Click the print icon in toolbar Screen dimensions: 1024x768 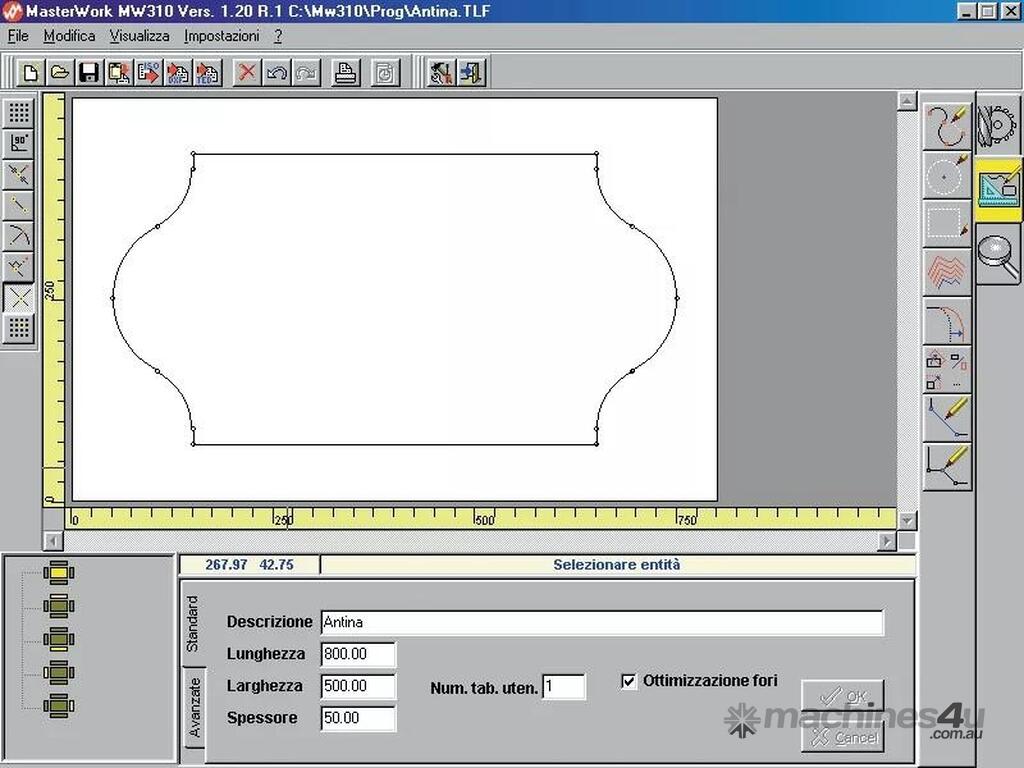click(346, 73)
